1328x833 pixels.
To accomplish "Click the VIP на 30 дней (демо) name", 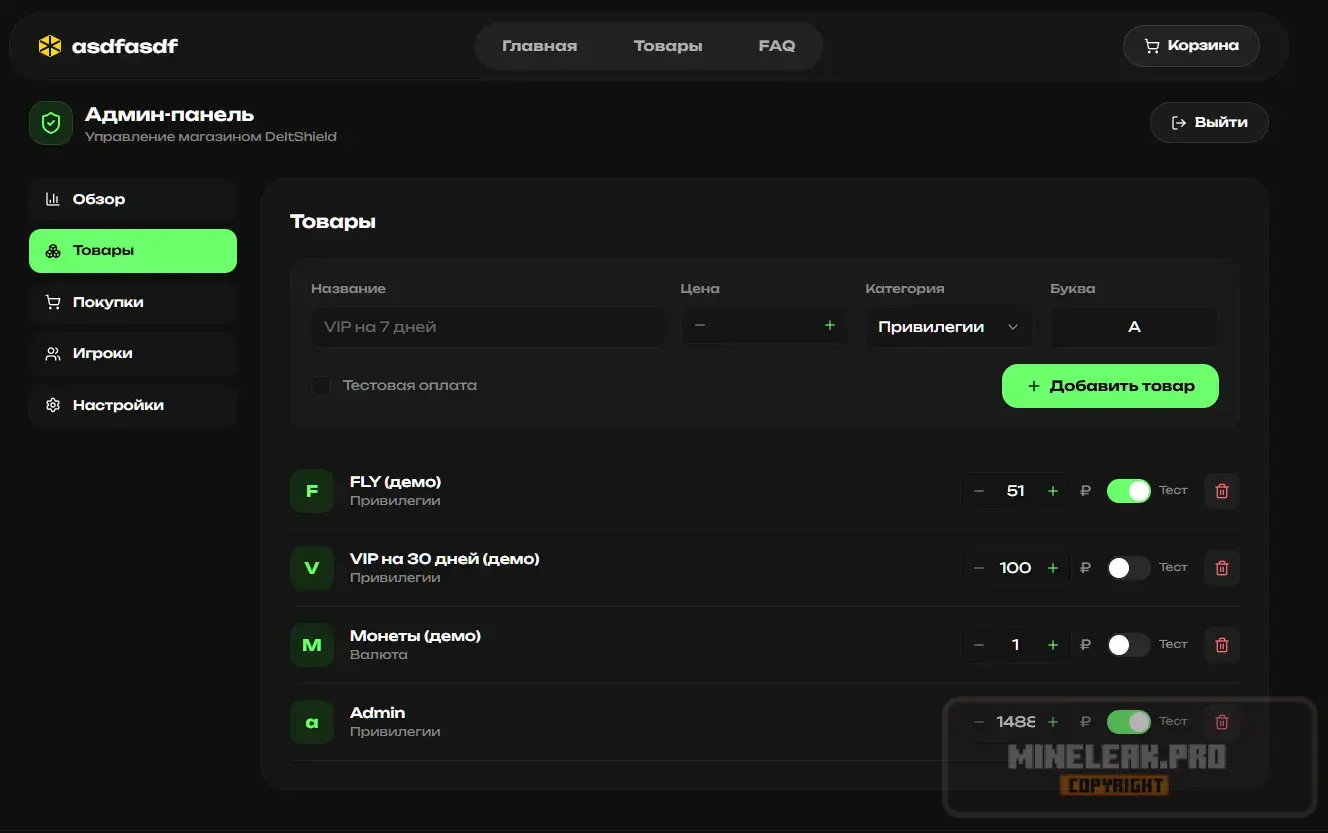I will point(444,559).
